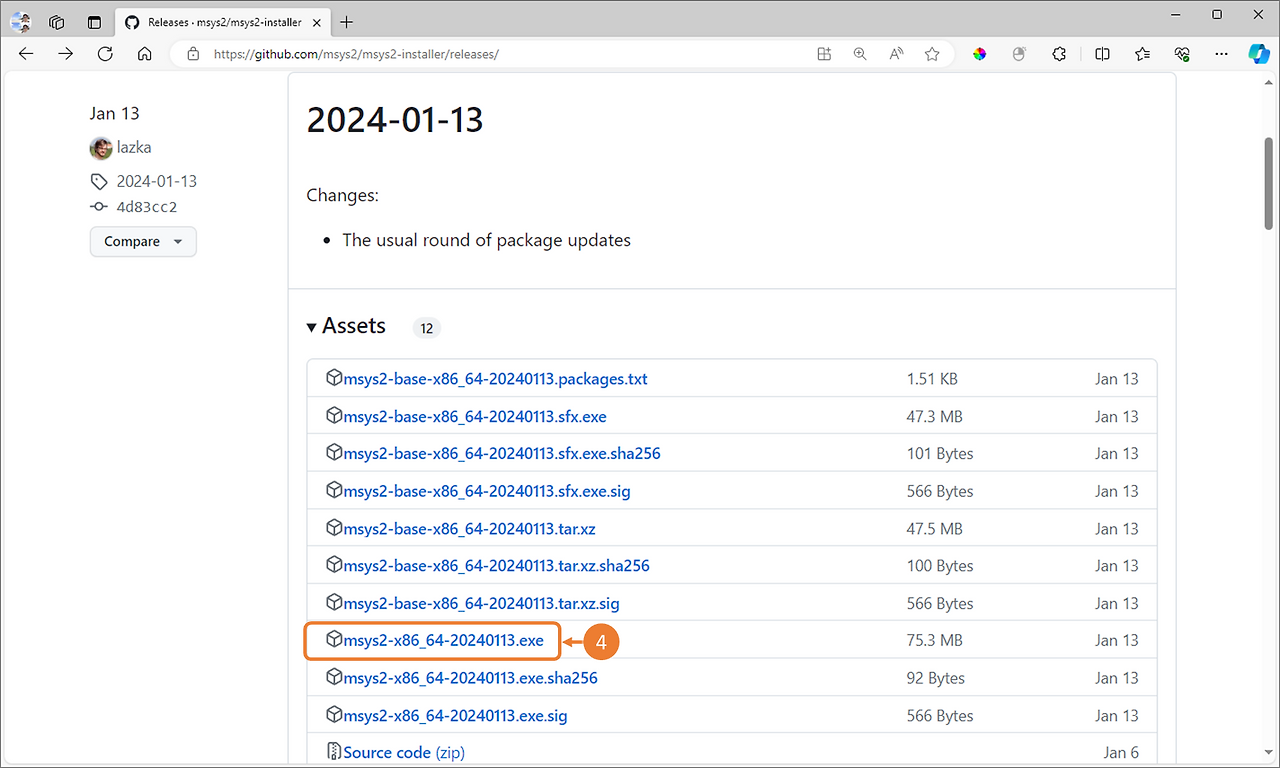Viewport: 1280px width, 768px height.
Task: View site information lock icon
Action: pos(194,54)
